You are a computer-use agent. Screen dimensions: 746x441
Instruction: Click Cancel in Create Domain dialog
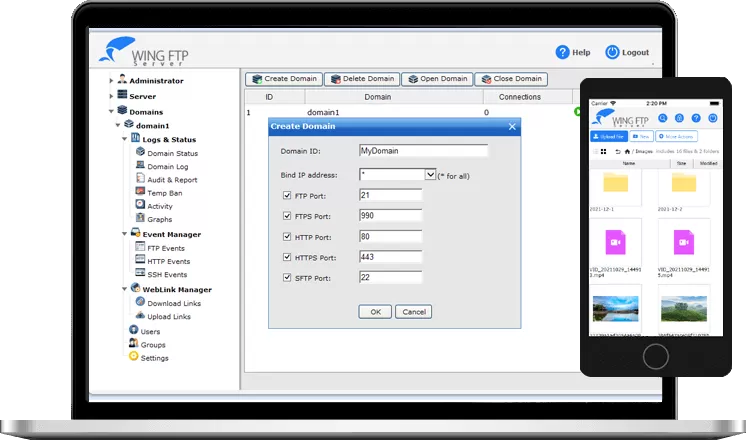tap(414, 312)
